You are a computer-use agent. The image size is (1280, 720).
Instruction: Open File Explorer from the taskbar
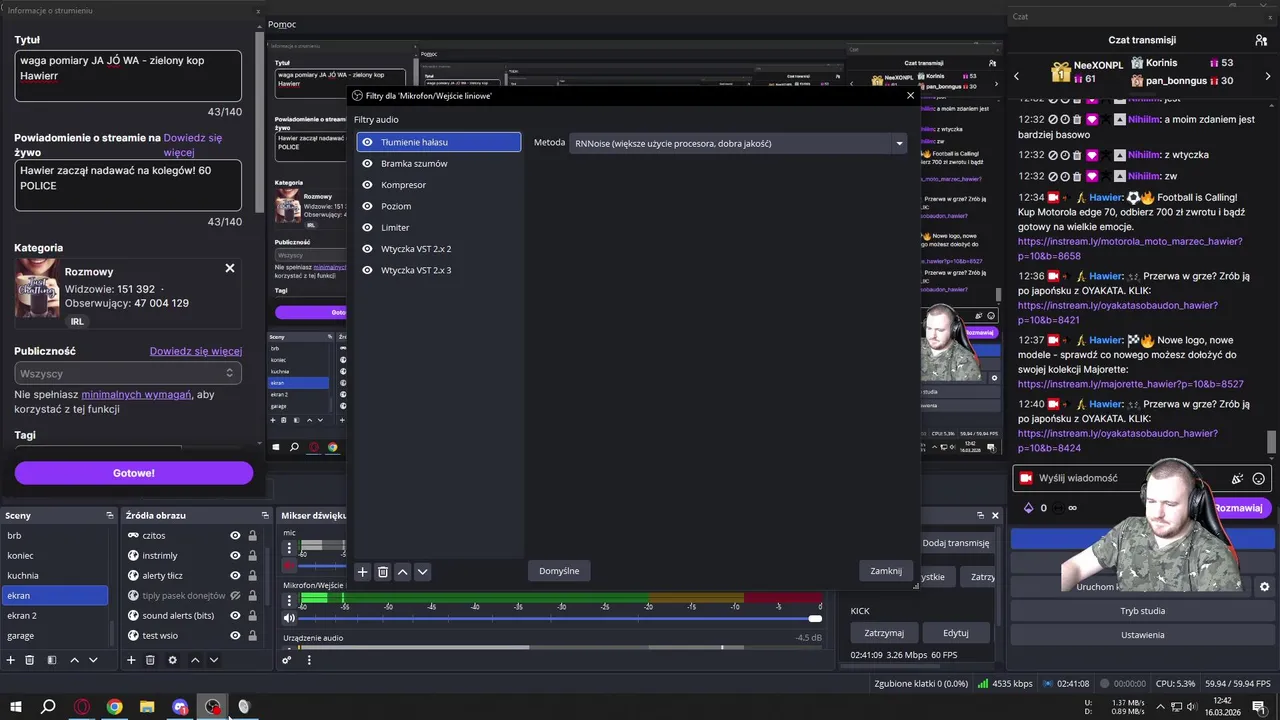click(147, 707)
